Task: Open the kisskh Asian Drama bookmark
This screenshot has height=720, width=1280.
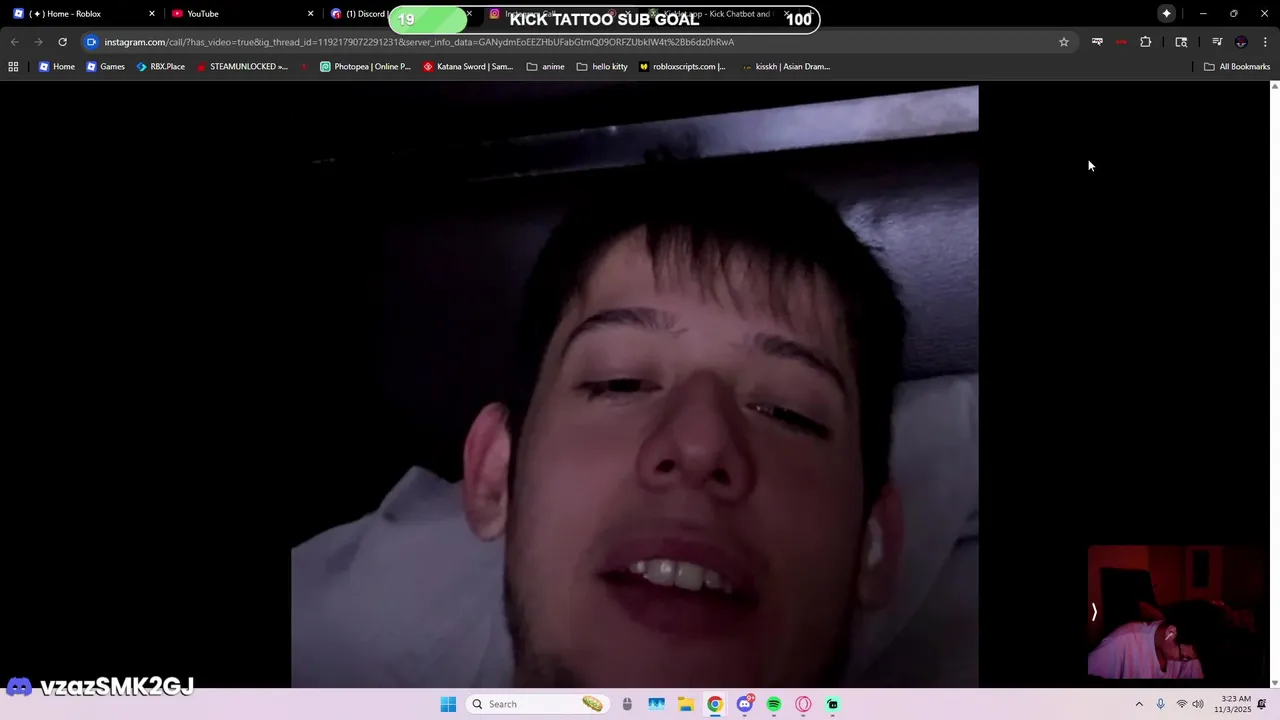Action: 786,67
